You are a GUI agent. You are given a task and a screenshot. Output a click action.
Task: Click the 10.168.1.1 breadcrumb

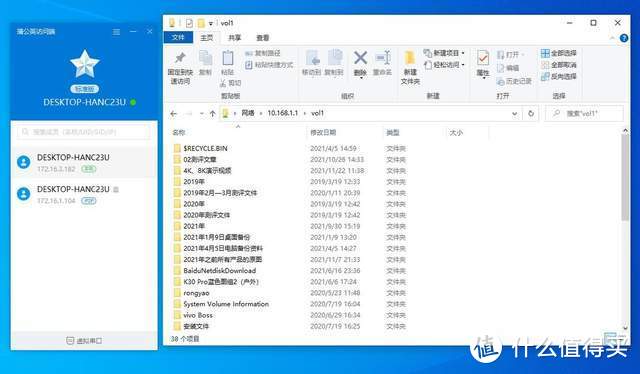tap(282, 113)
